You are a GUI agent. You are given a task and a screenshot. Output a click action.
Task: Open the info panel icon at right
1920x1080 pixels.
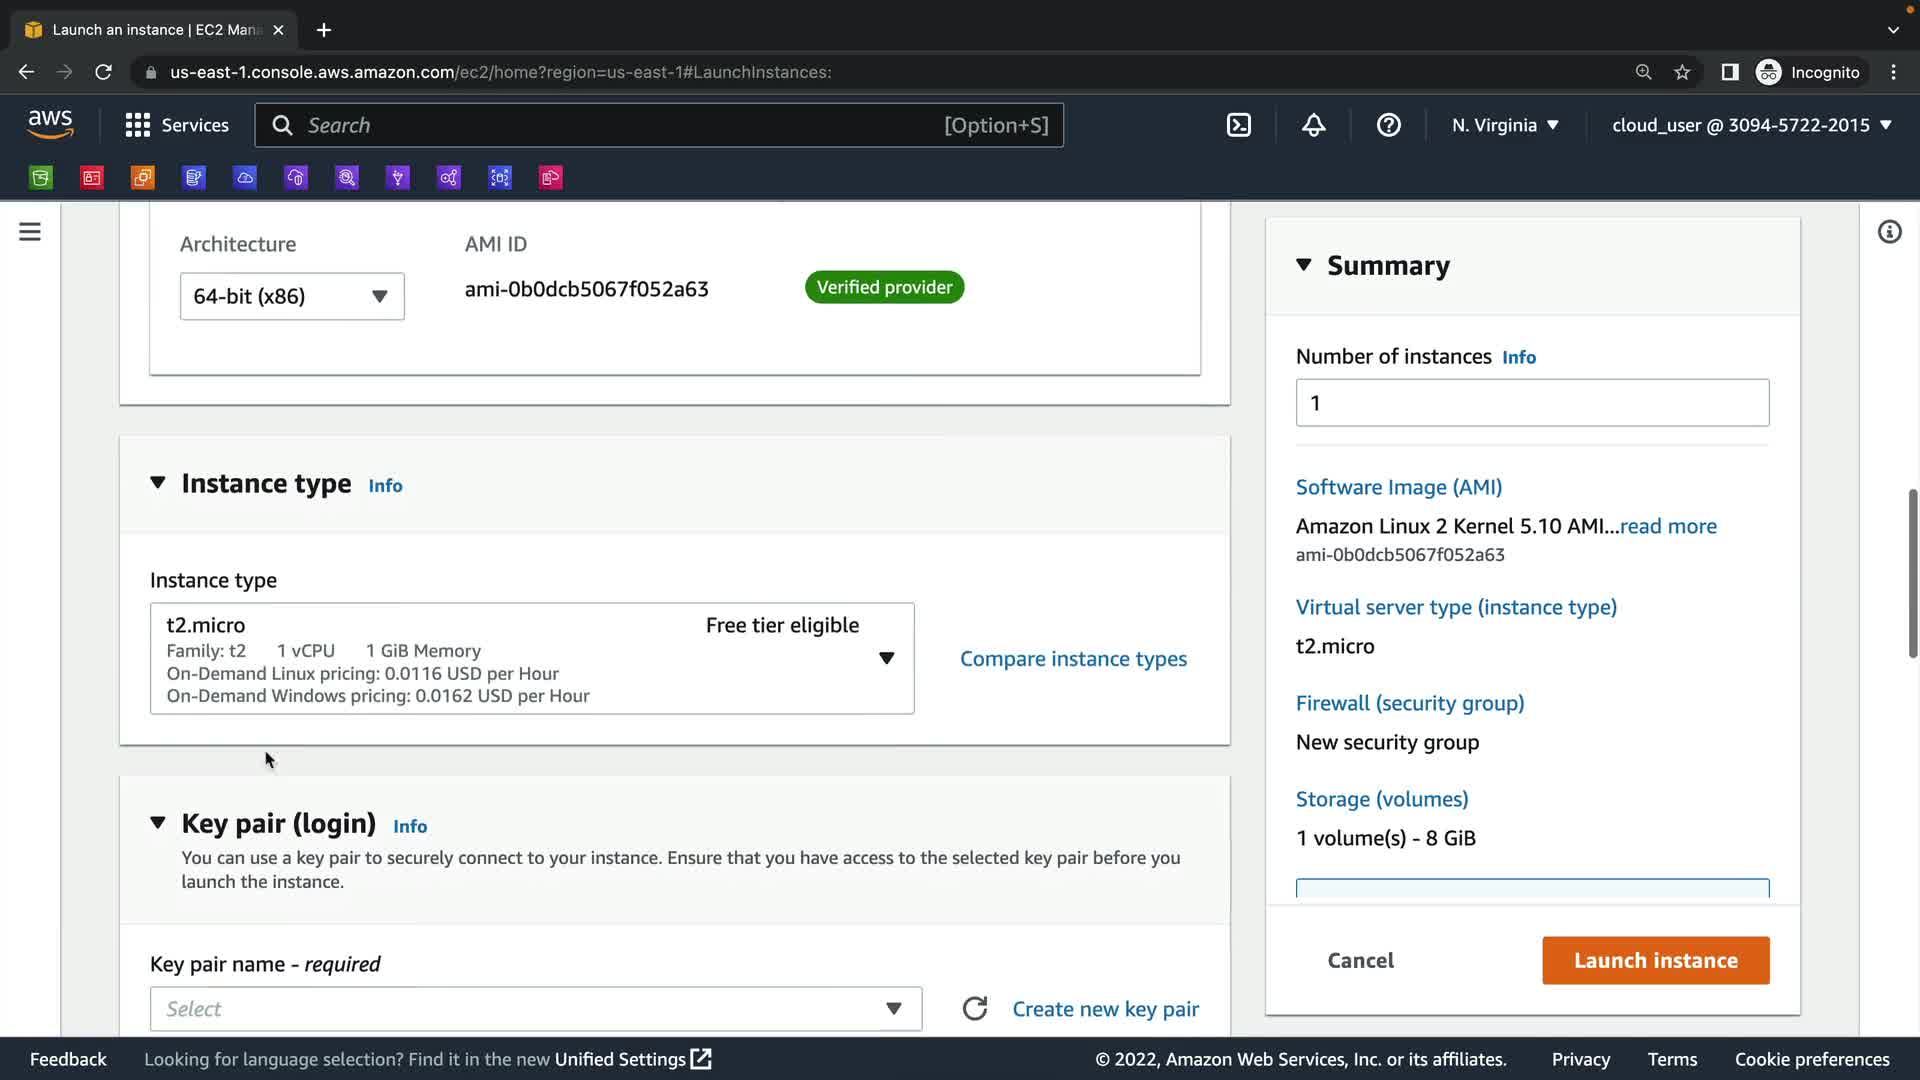click(x=1889, y=232)
